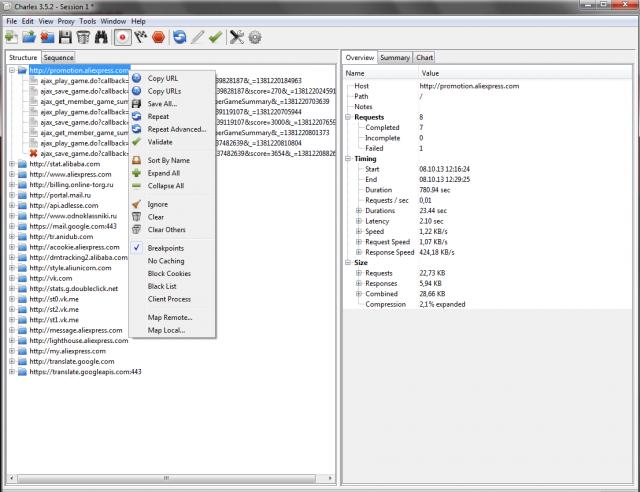Open a saved session via folder icon
This screenshot has width=640, height=492.
pos(29,38)
